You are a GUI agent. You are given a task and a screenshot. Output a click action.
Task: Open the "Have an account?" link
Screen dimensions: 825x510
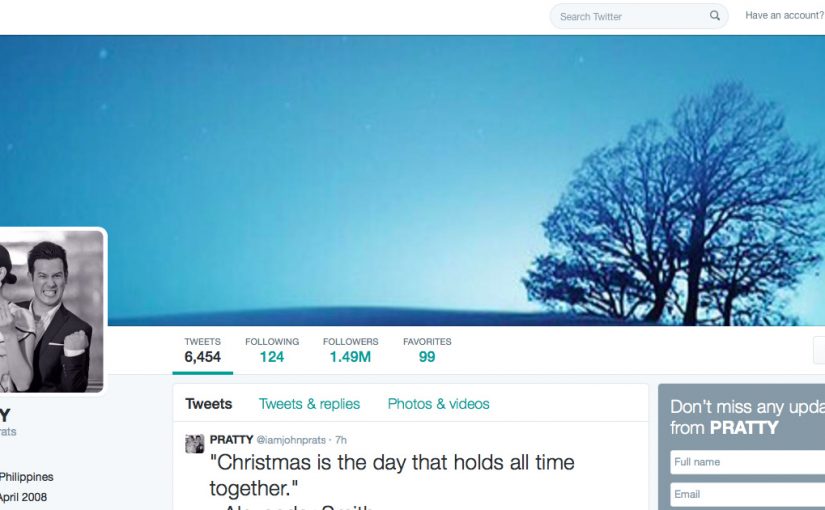pos(784,16)
